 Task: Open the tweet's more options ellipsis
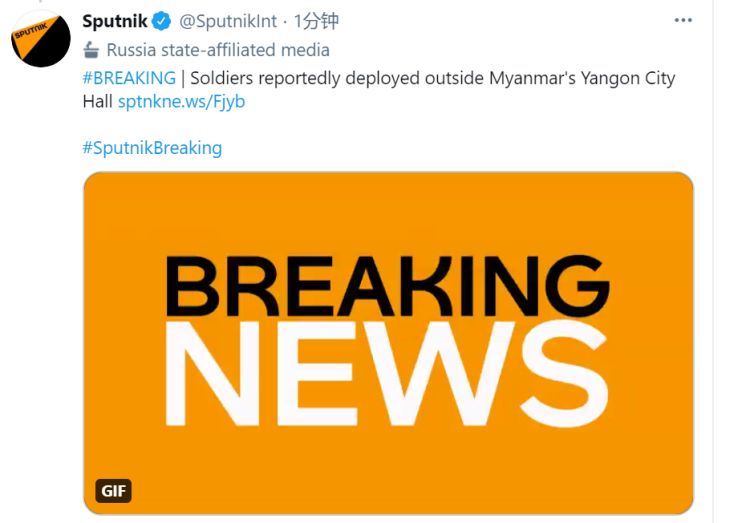coord(683,21)
